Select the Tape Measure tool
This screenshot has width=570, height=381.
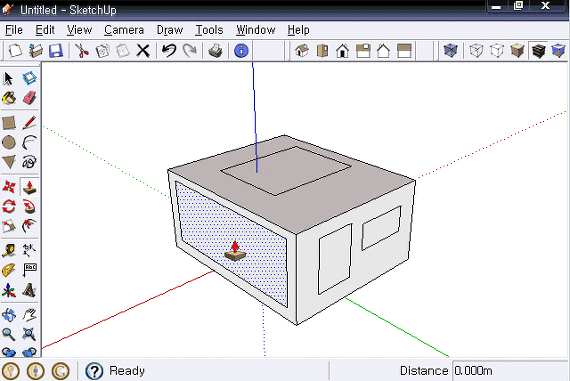(9, 250)
